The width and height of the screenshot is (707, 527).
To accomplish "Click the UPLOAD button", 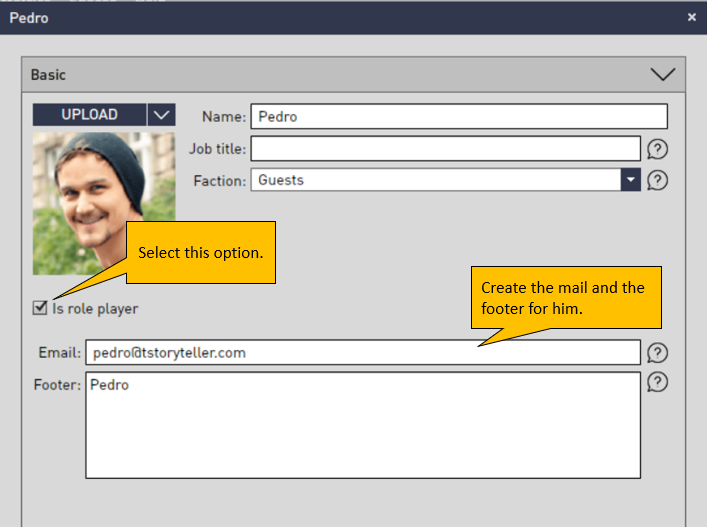I will (x=89, y=115).
